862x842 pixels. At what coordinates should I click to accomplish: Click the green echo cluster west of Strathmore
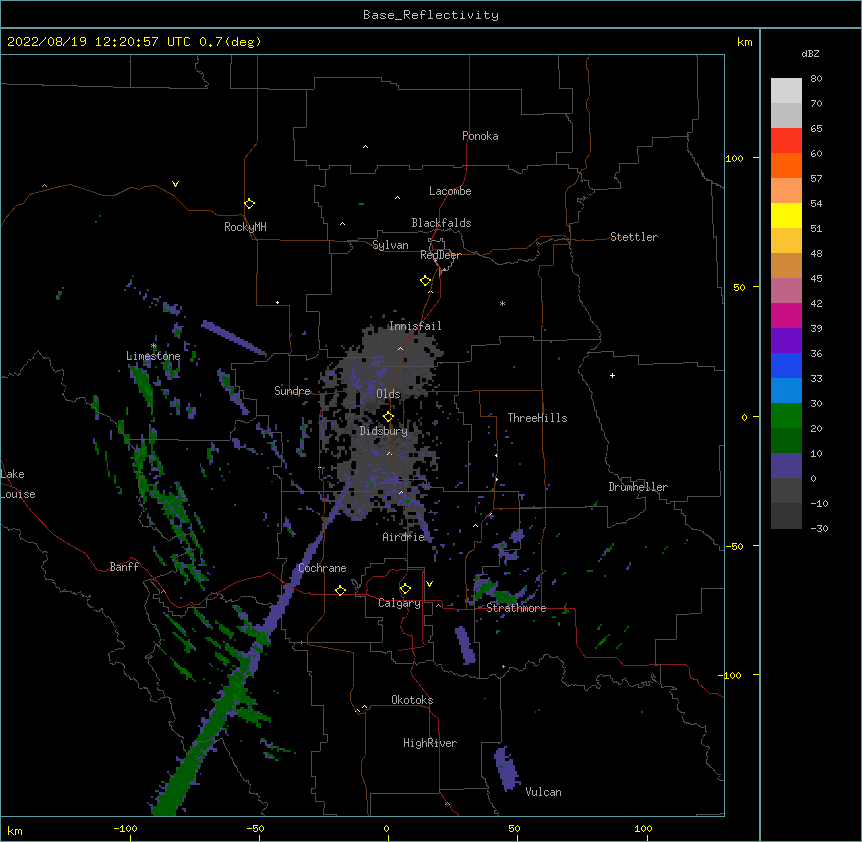point(495,591)
